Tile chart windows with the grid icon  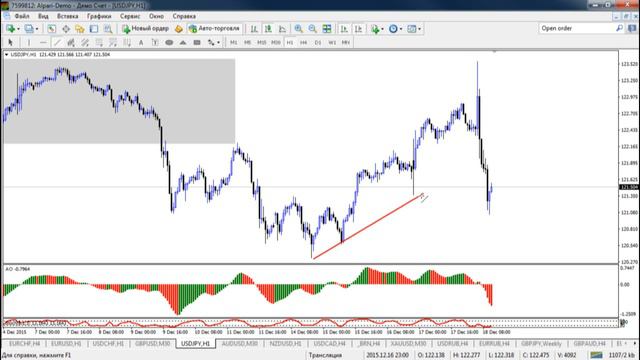point(327,29)
